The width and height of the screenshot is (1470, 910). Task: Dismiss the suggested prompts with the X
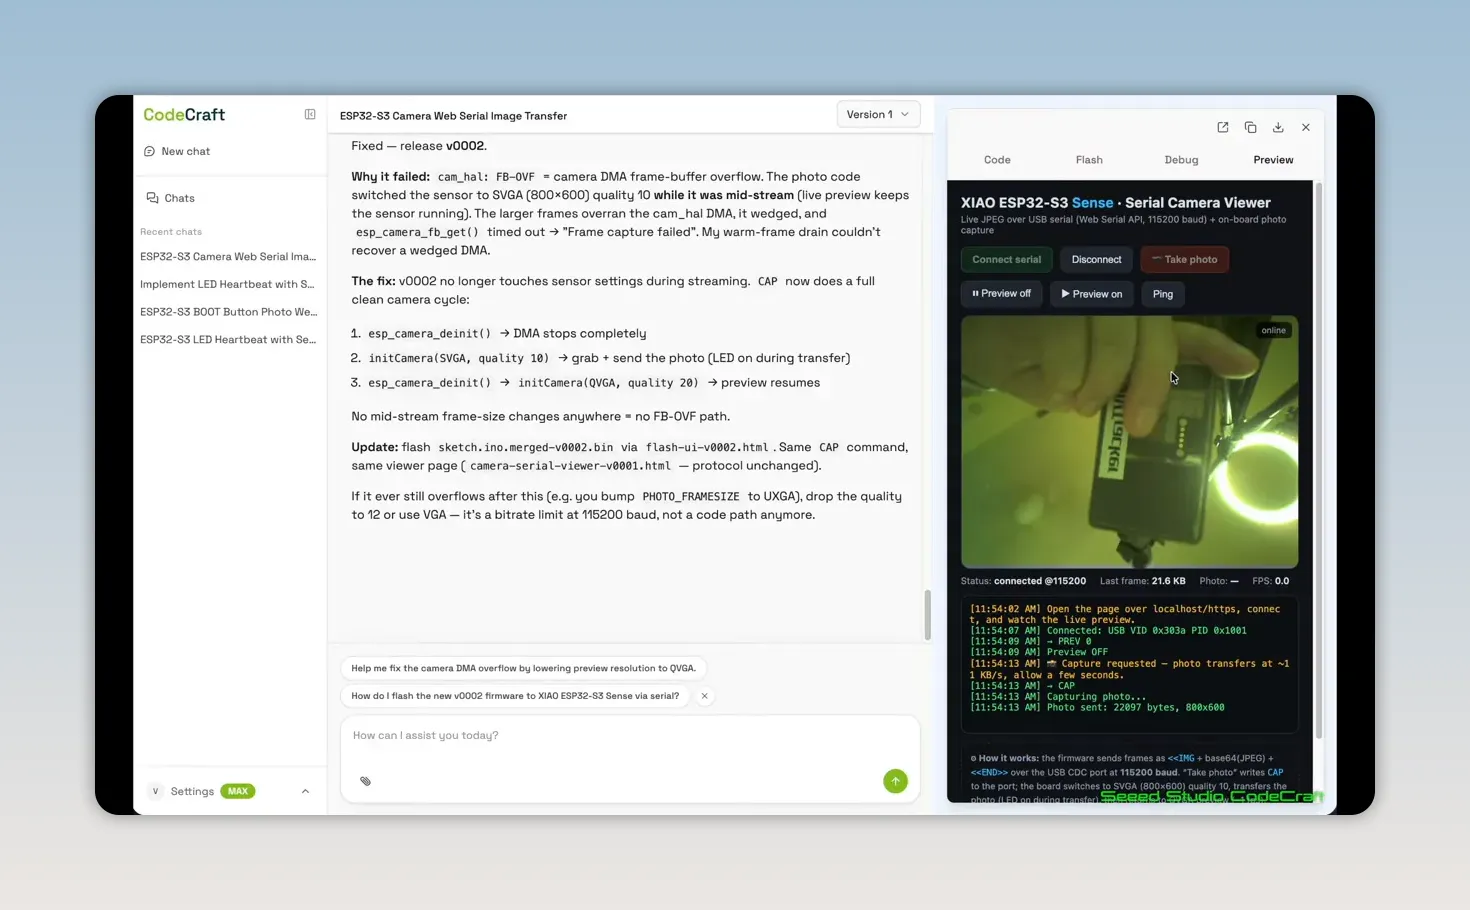(705, 696)
